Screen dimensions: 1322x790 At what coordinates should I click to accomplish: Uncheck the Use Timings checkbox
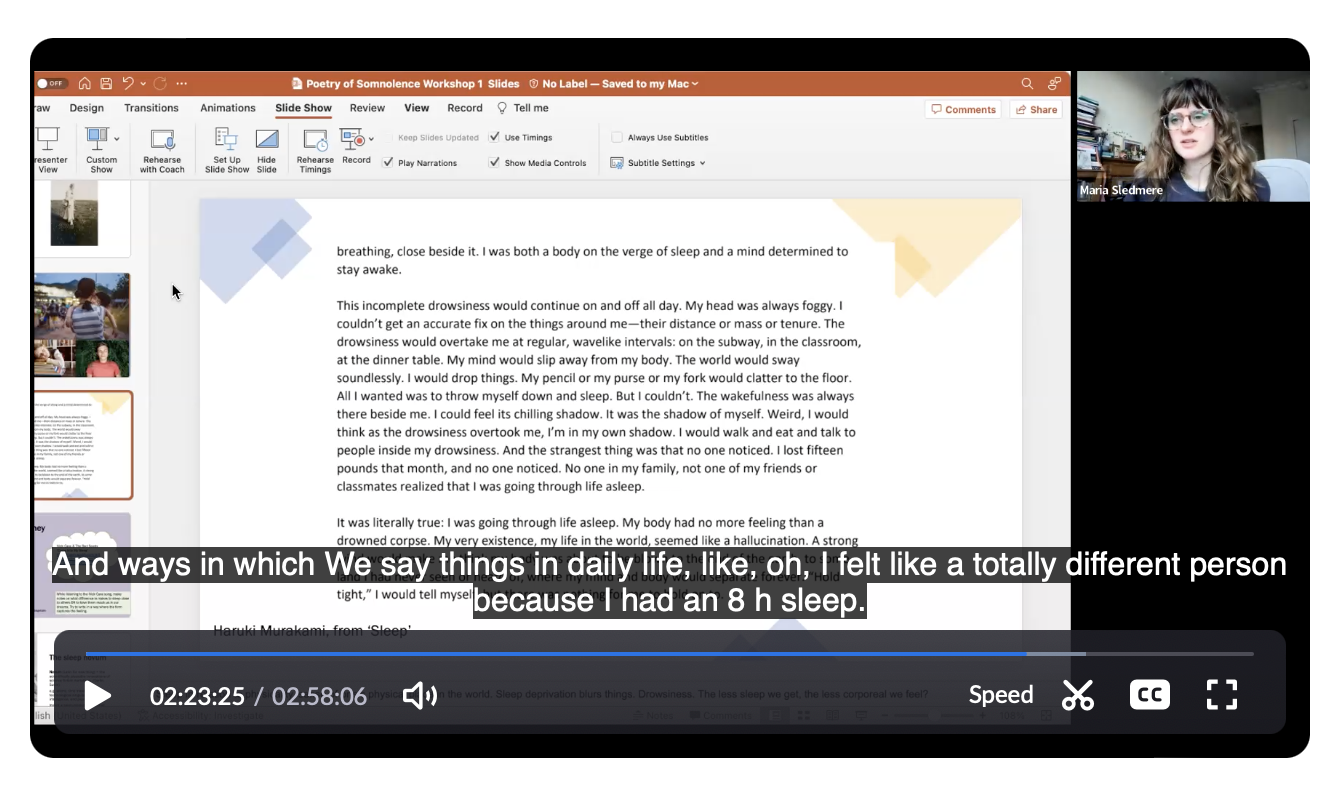[x=495, y=138]
